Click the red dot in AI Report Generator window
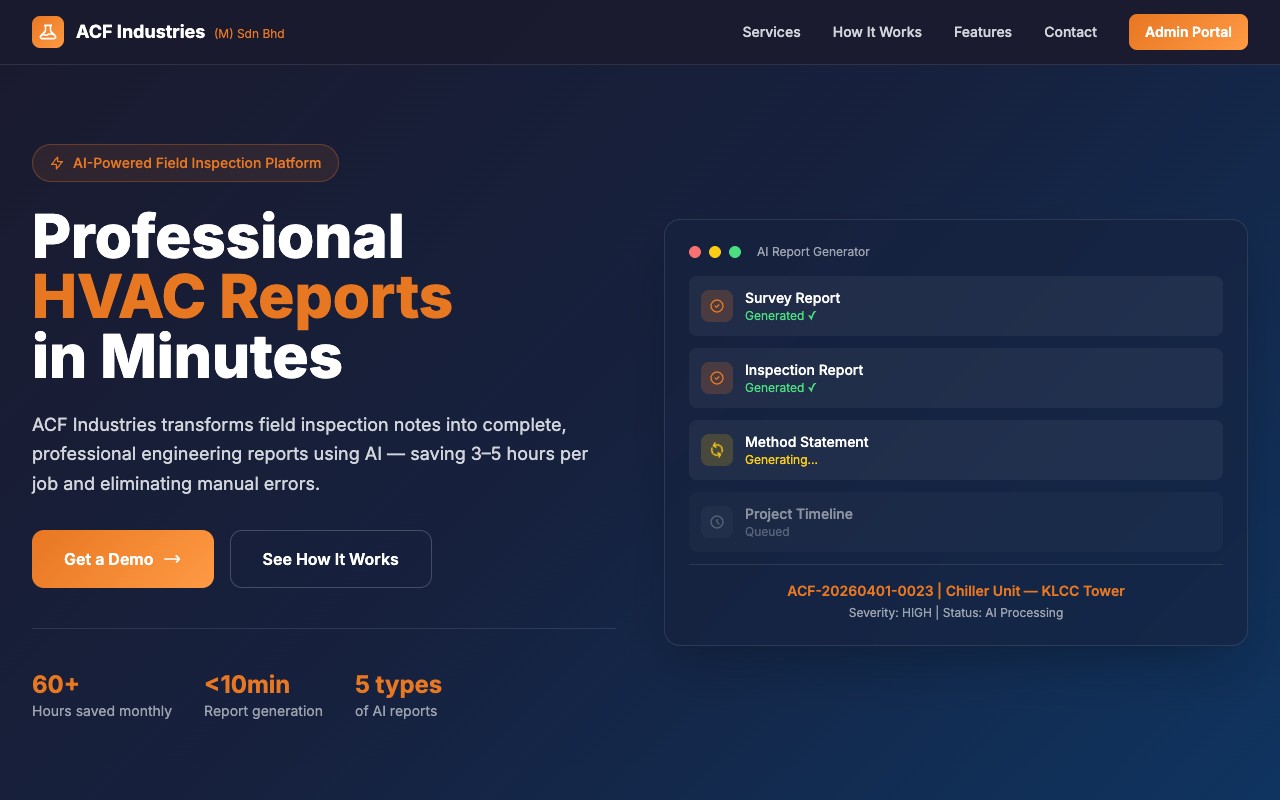This screenshot has height=800, width=1280. [695, 252]
